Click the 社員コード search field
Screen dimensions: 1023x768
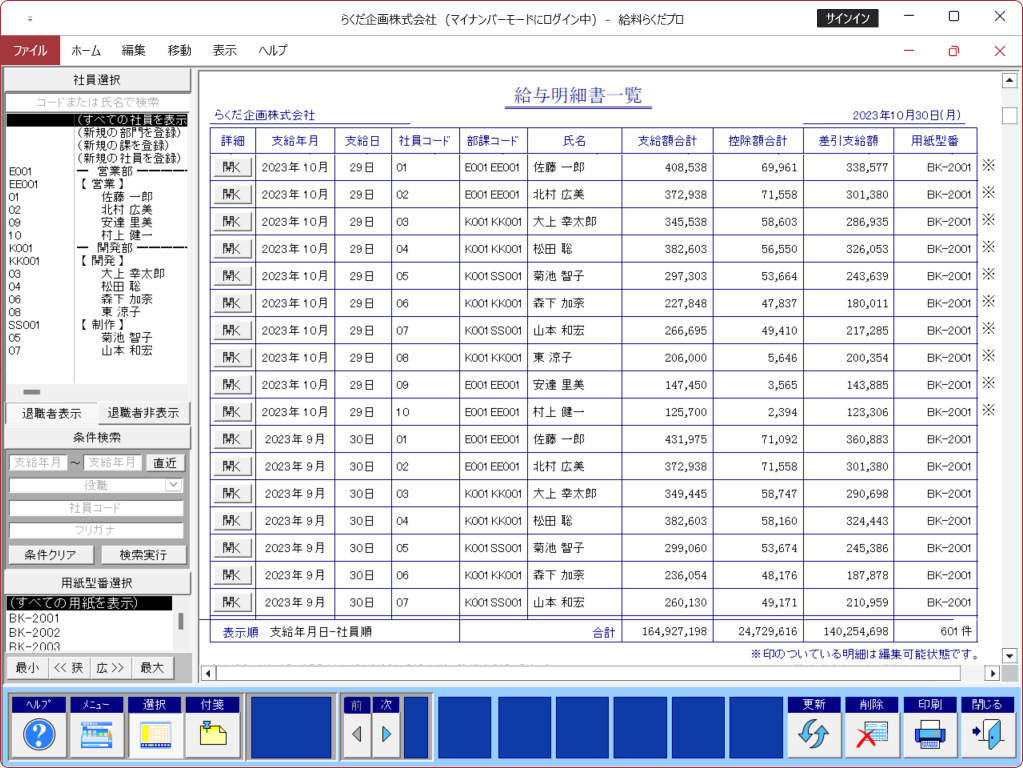[96, 508]
